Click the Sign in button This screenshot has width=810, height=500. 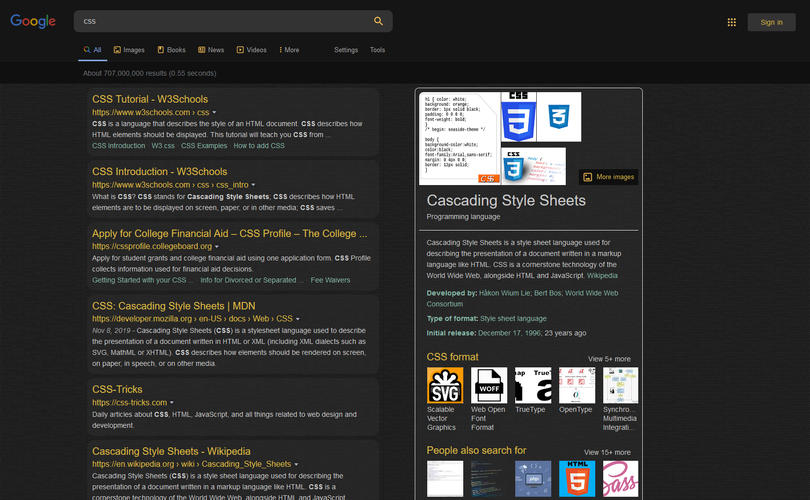771,22
